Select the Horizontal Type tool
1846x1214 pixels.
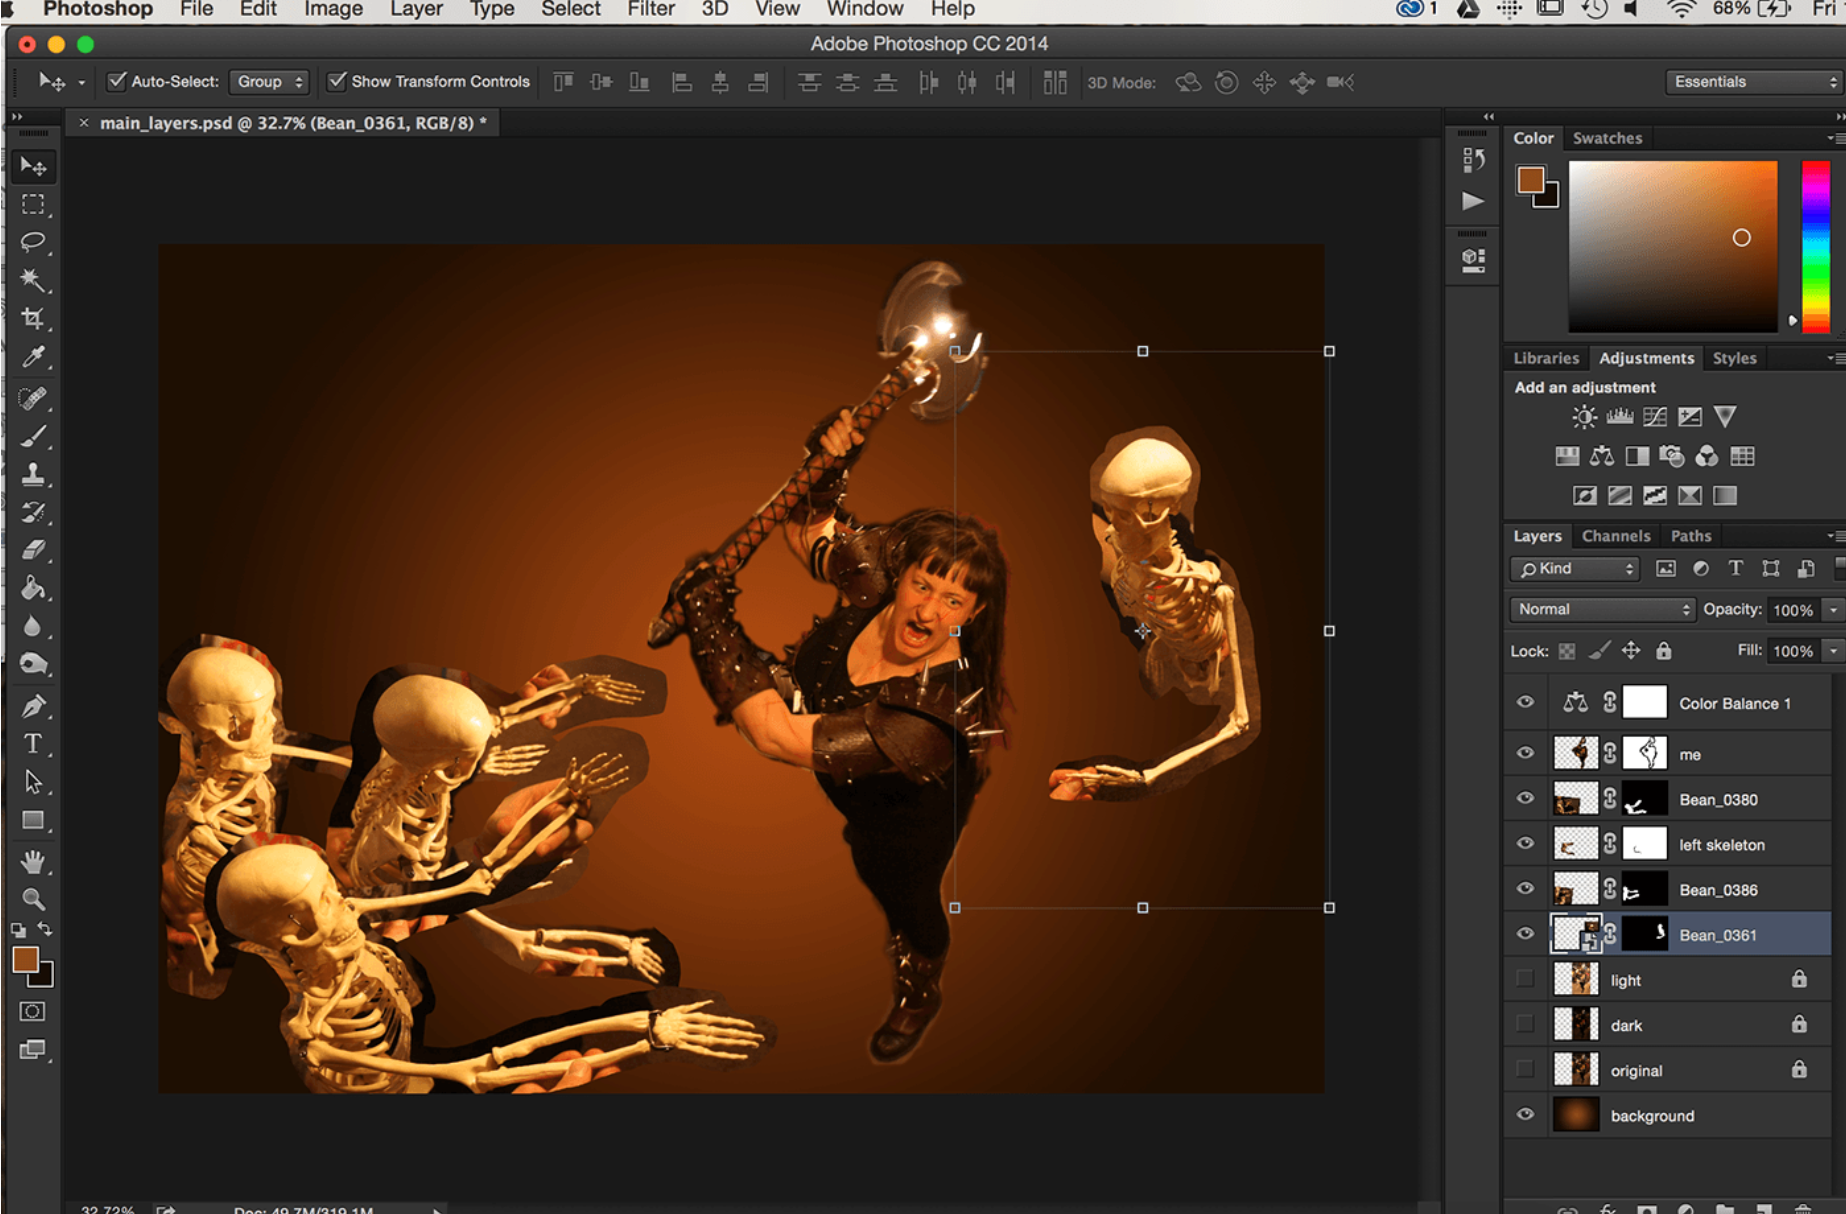[x=33, y=744]
